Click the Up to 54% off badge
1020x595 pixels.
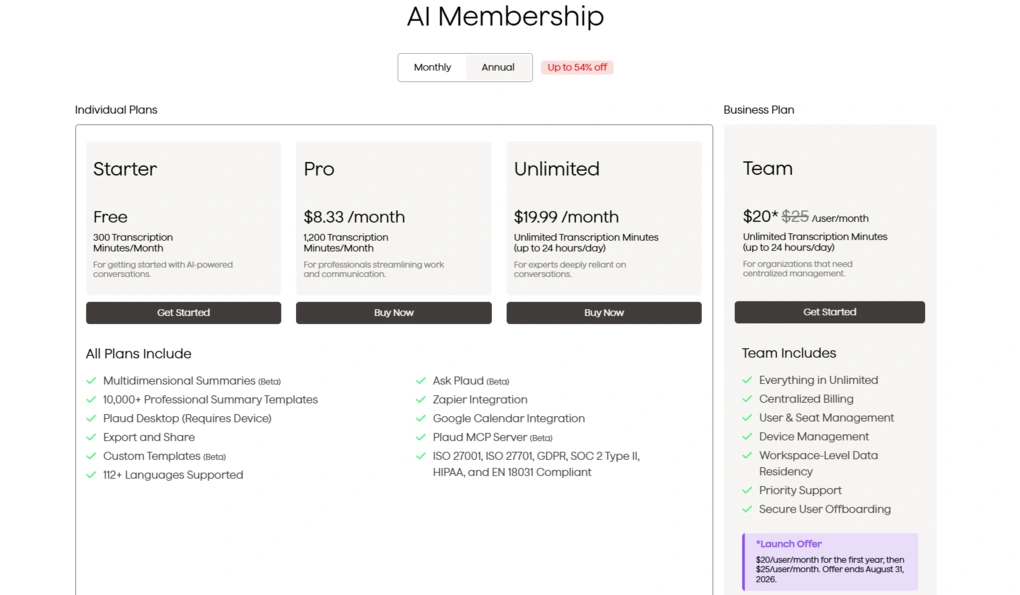point(576,67)
